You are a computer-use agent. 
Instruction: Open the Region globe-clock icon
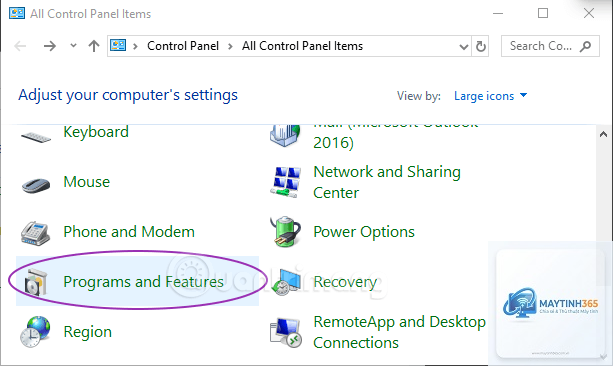pyautogui.click(x=35, y=332)
